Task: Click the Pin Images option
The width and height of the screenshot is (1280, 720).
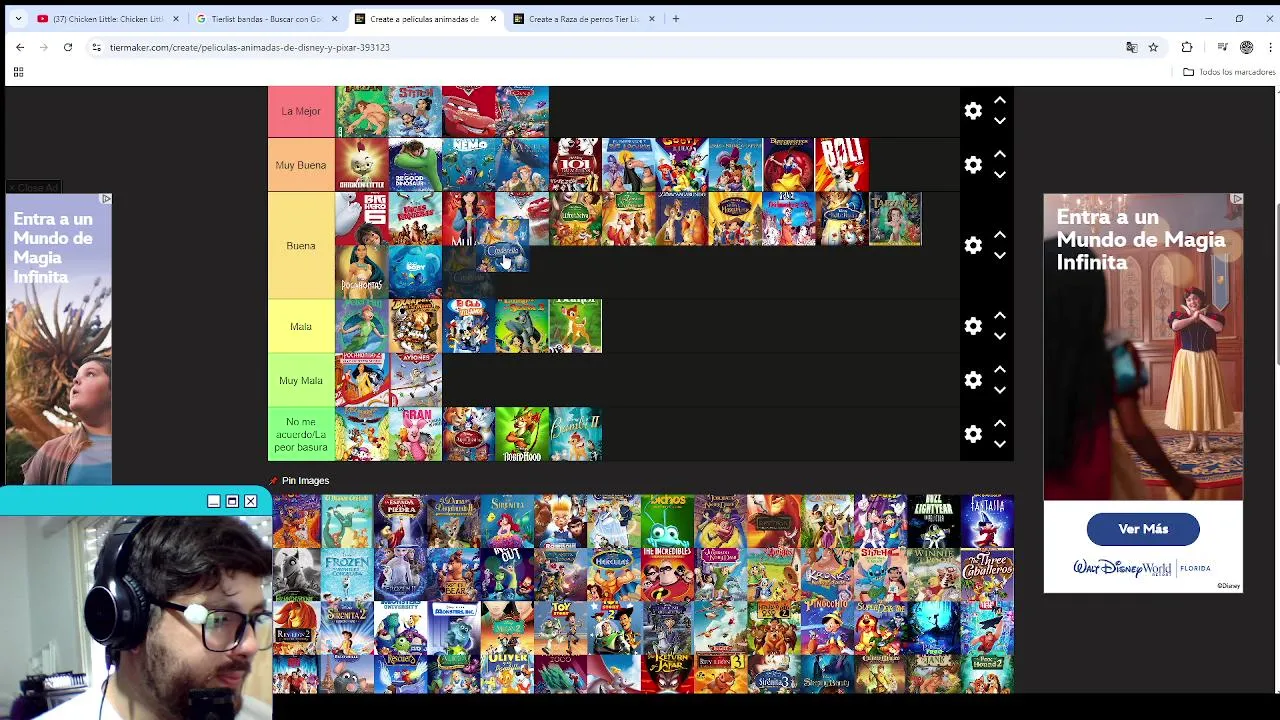Action: [x=299, y=481]
